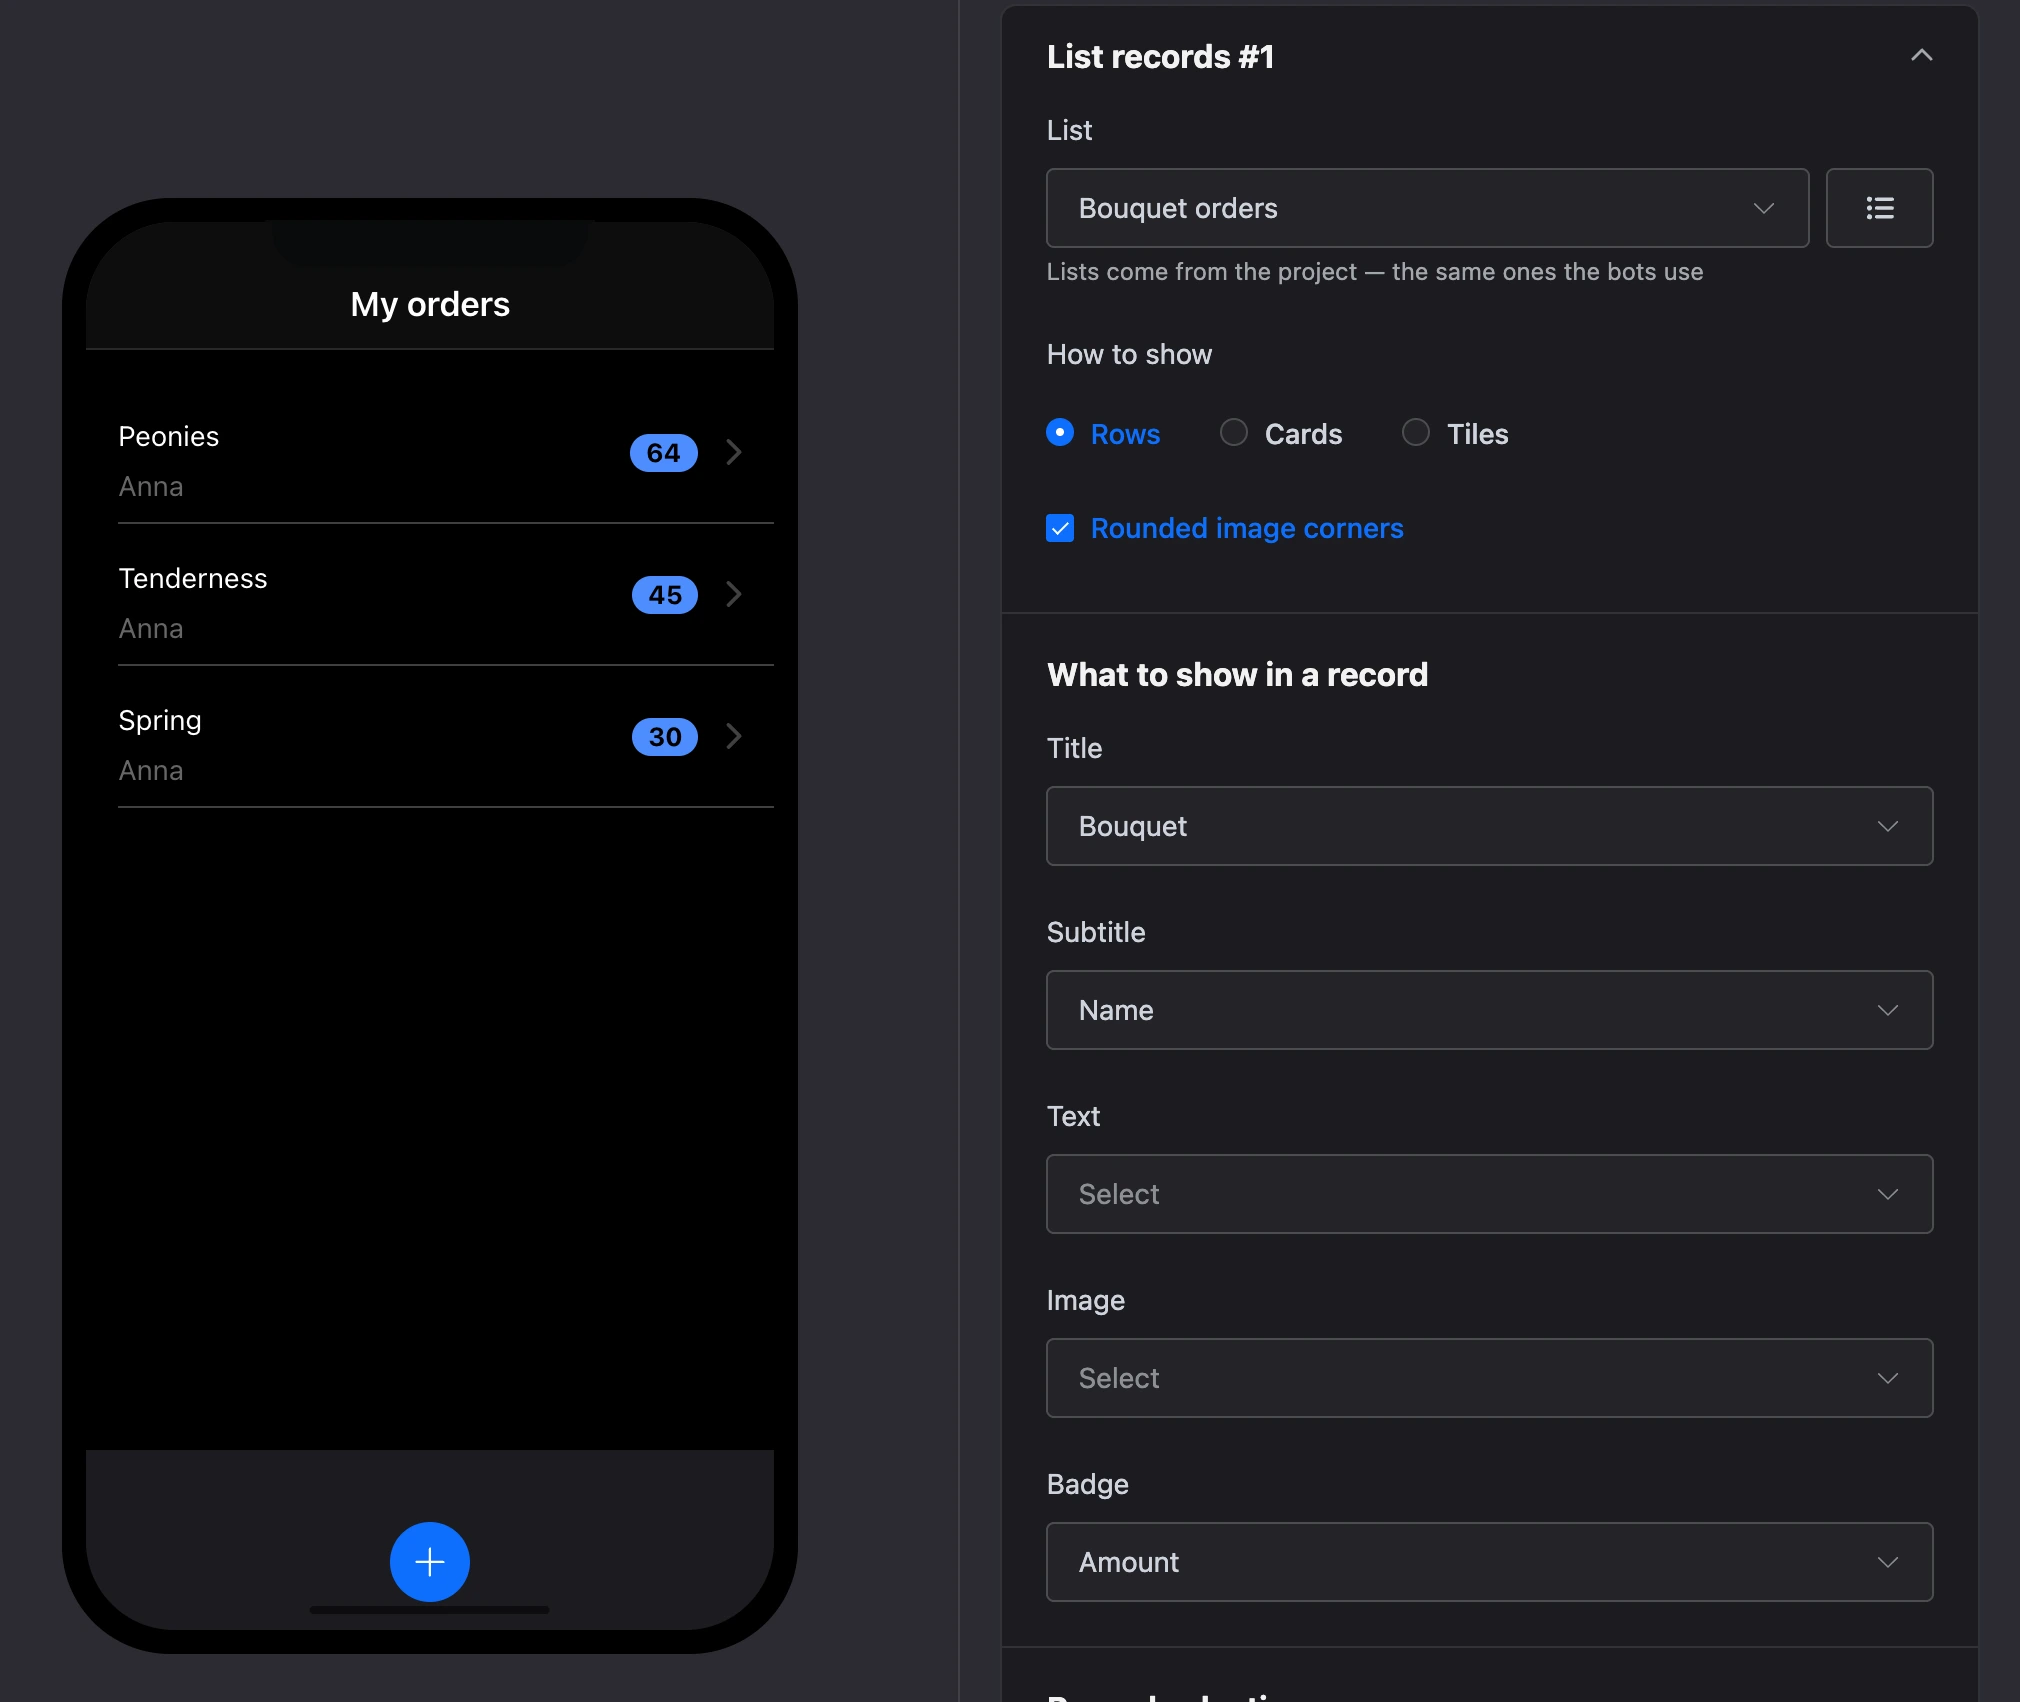
Task: Click the 64 badge on Peonies
Action: click(x=664, y=453)
